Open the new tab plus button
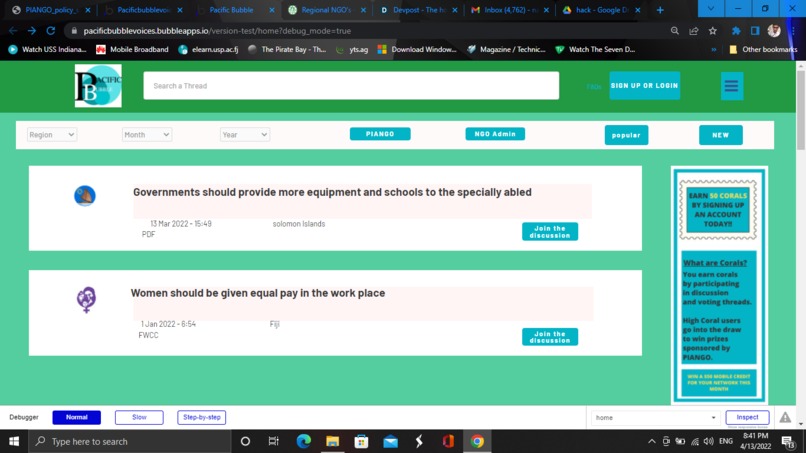 click(x=660, y=10)
